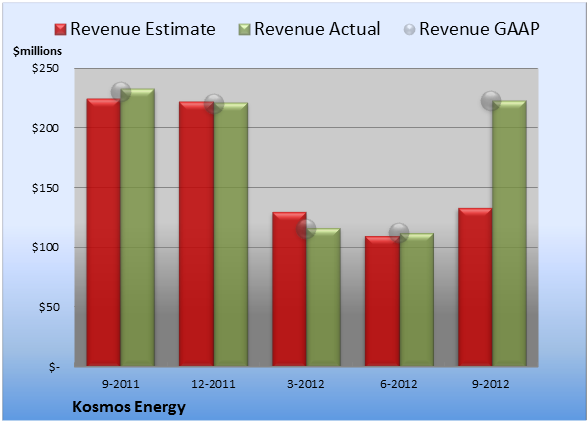This screenshot has height=422, width=588.
Task: Select the red estimate bar for 3-2012
Action: pyautogui.click(x=289, y=289)
